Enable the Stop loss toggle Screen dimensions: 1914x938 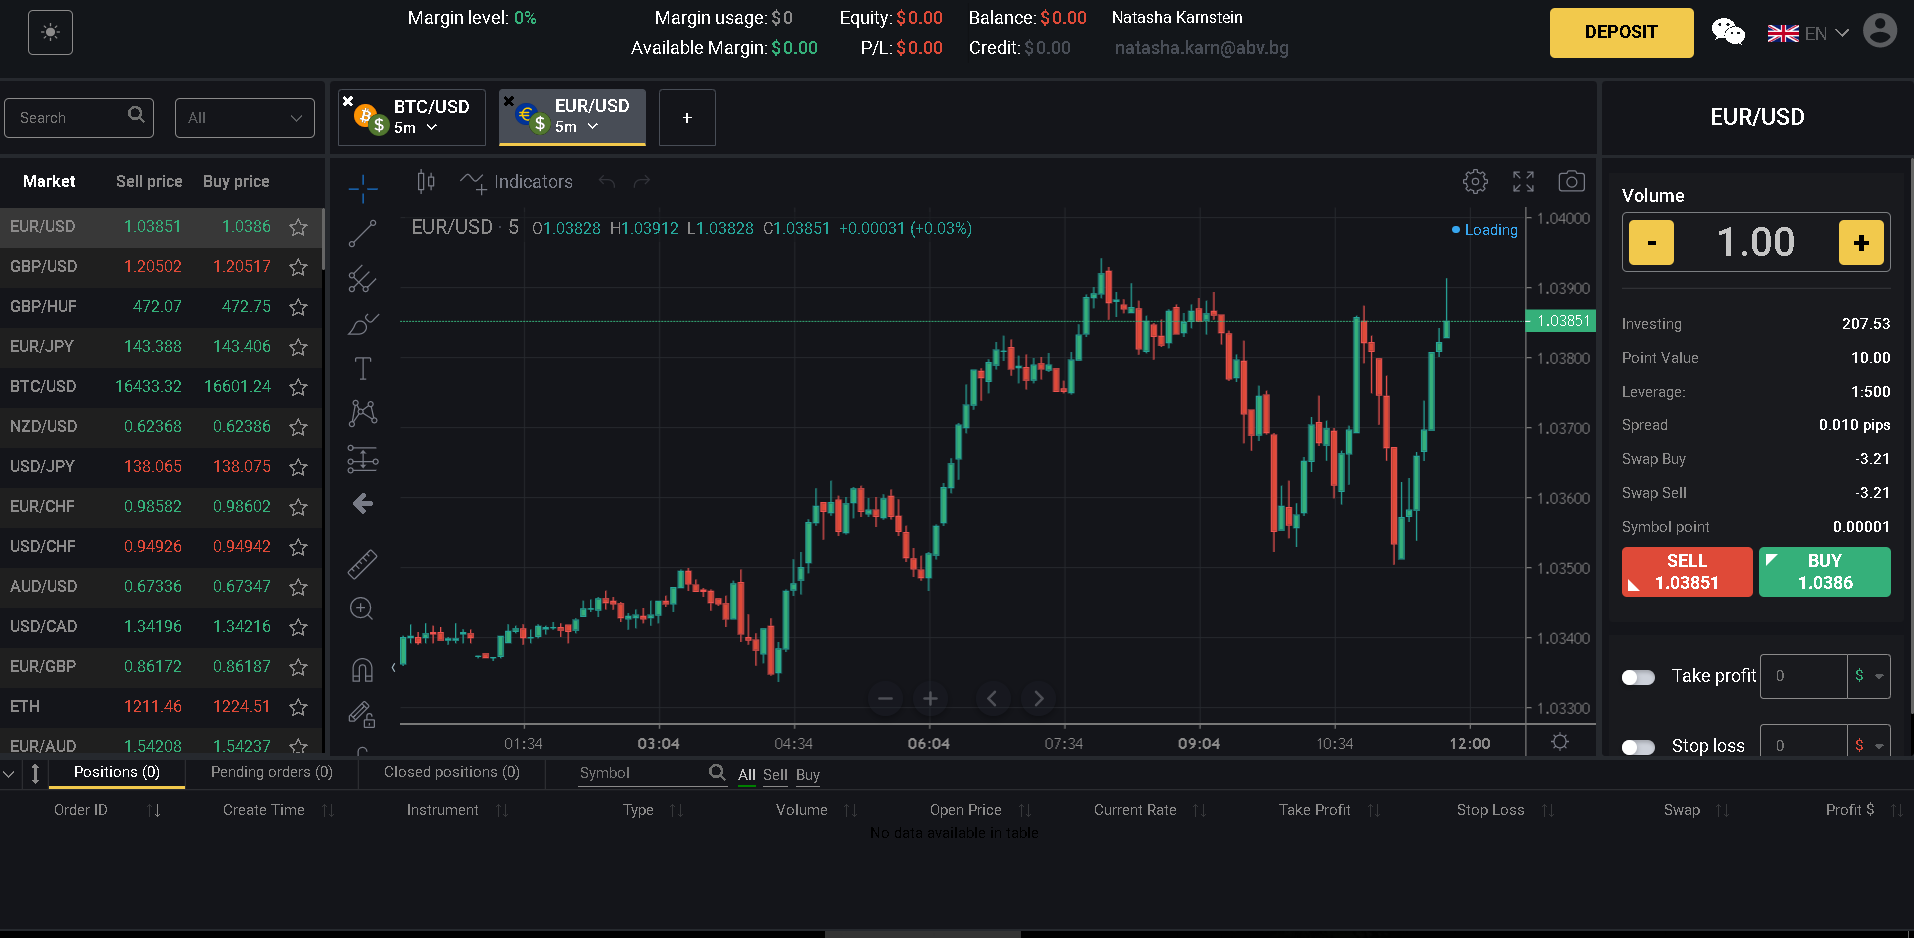tap(1638, 746)
